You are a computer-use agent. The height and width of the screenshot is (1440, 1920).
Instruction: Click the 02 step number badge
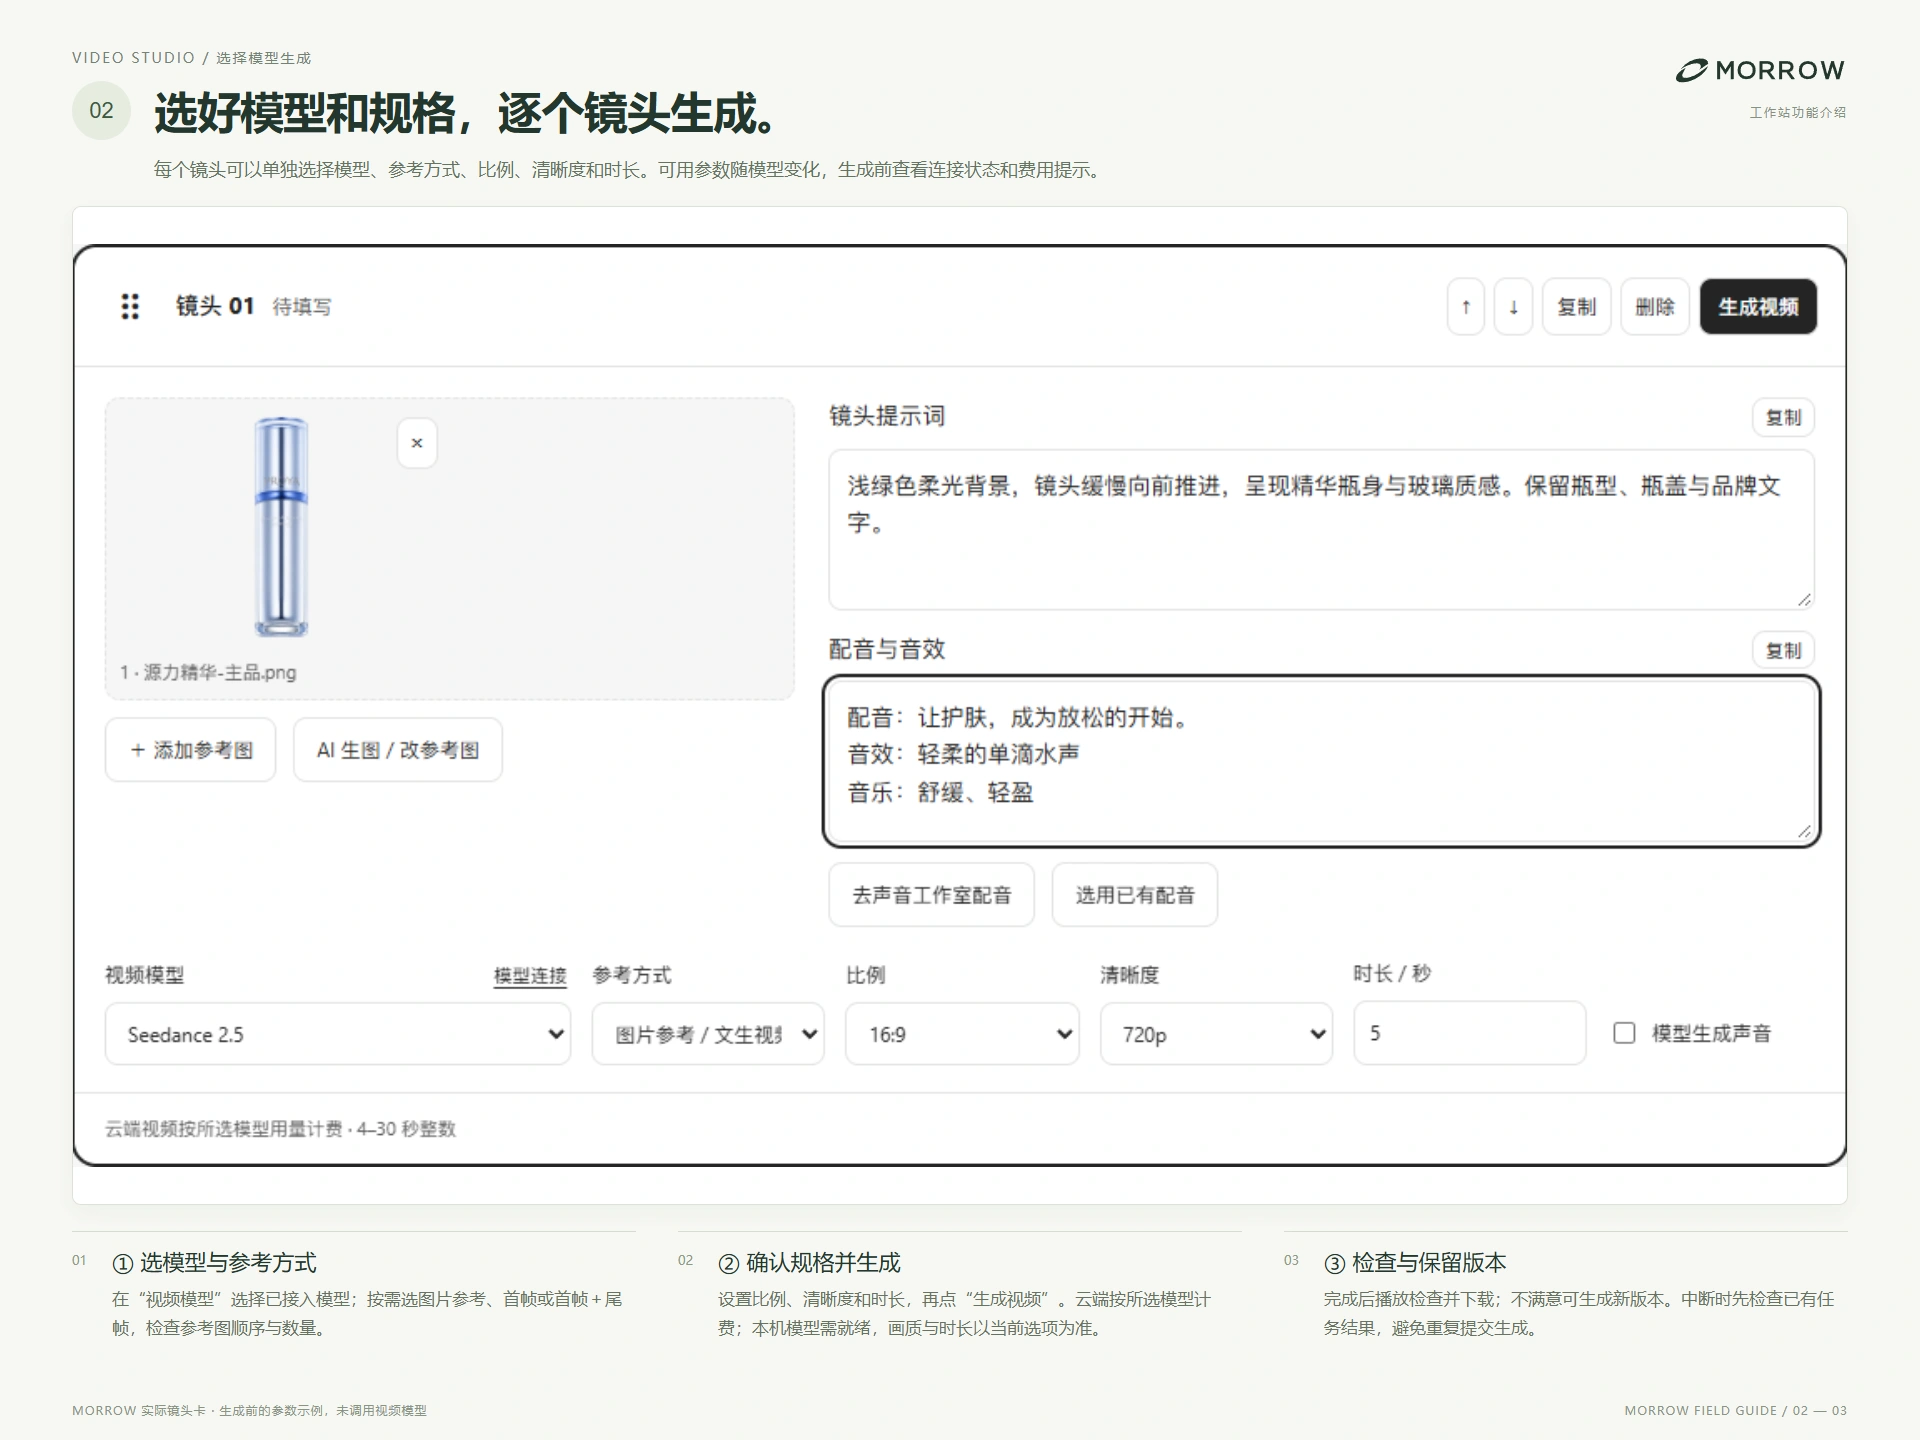(101, 110)
